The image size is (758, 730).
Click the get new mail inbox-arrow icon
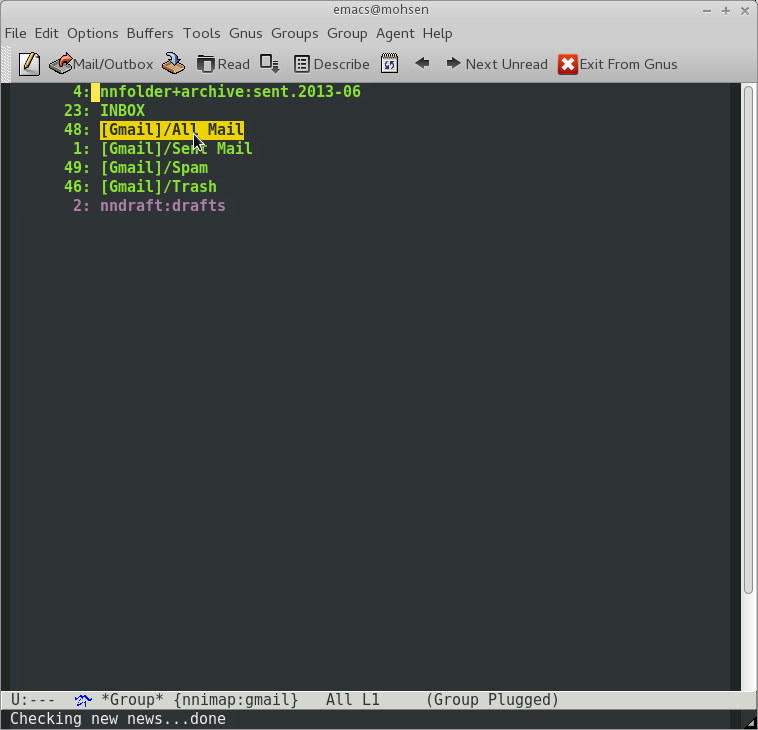tap(174, 64)
